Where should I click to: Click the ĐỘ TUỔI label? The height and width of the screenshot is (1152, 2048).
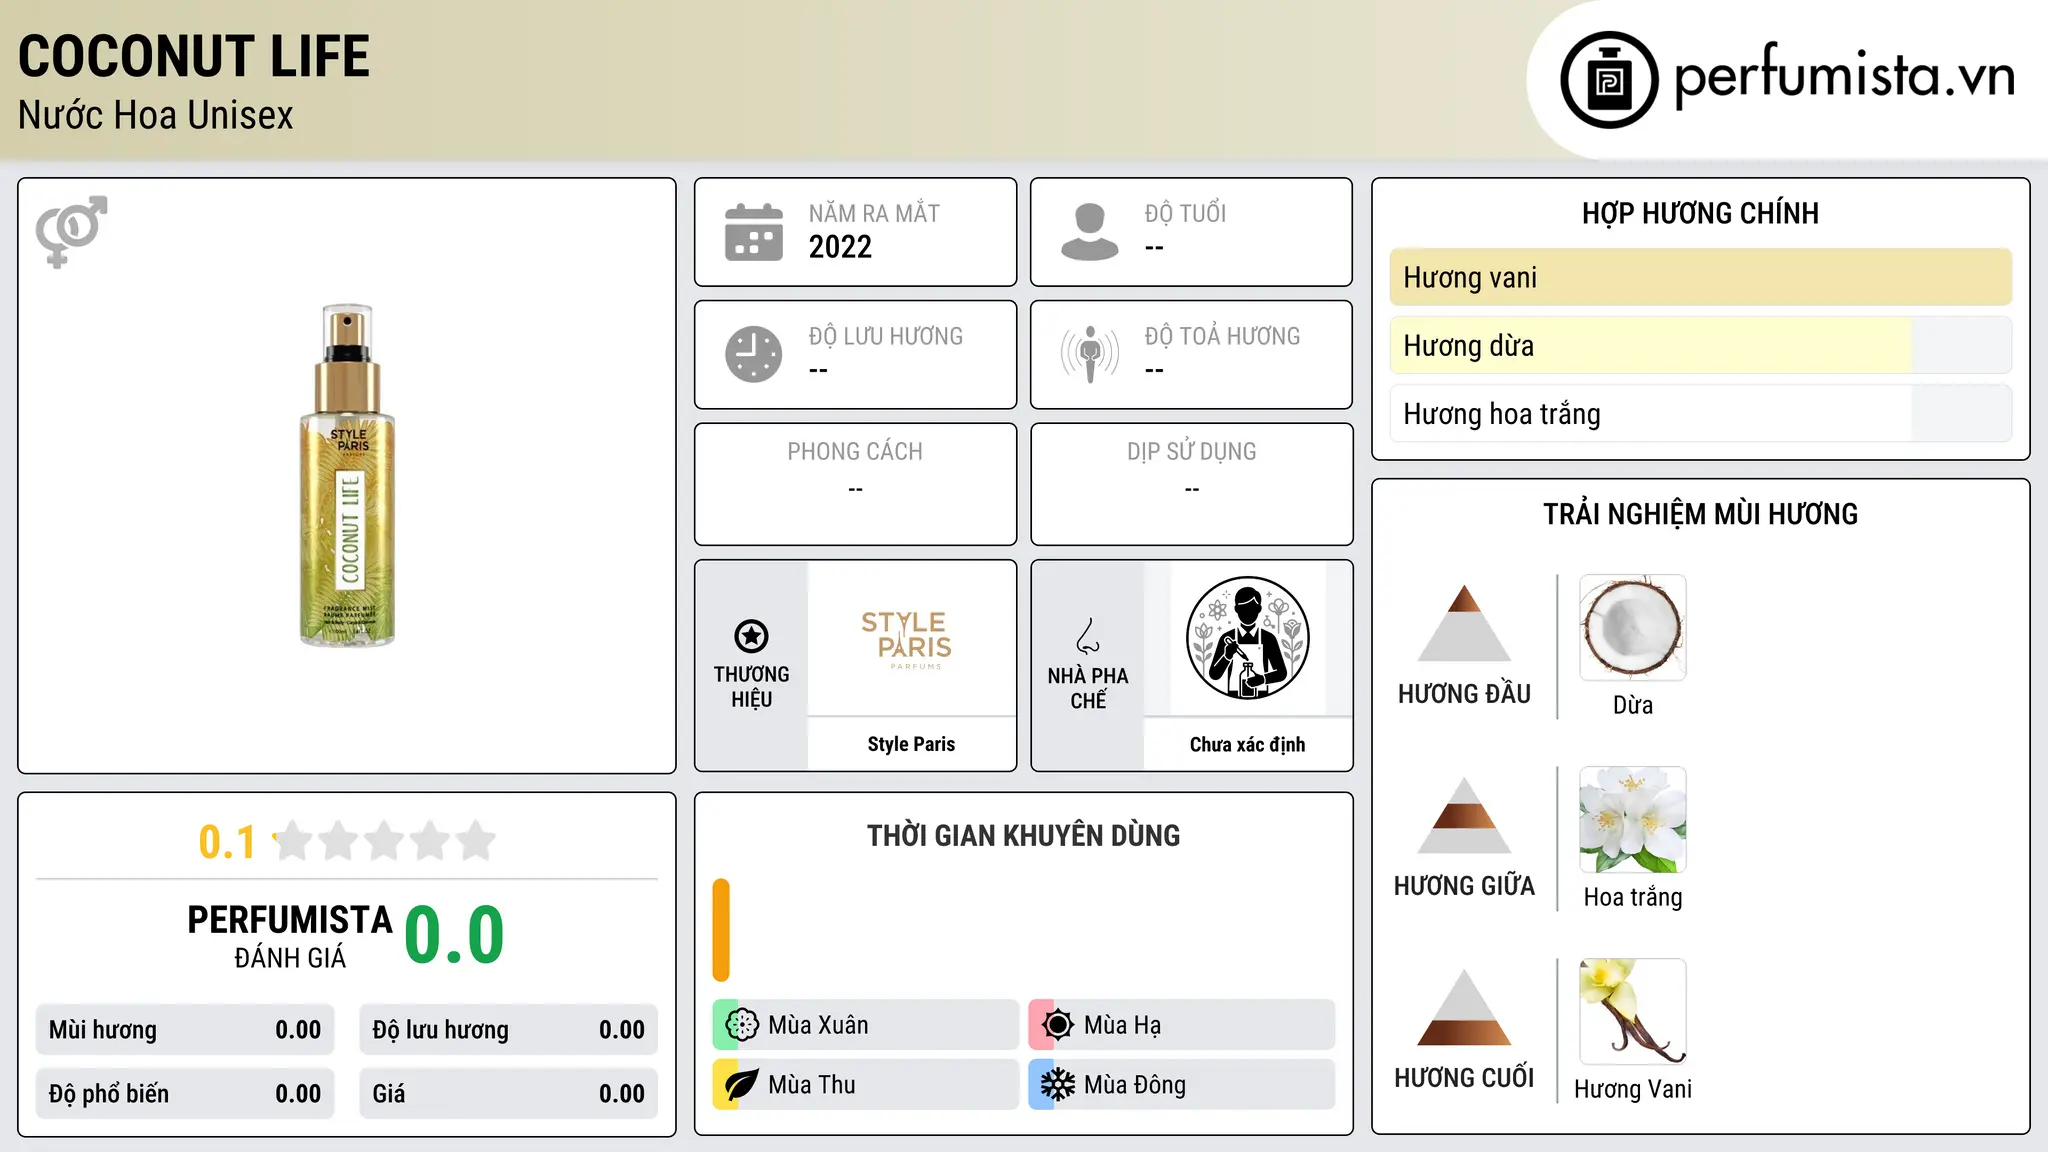pyautogui.click(x=1185, y=213)
